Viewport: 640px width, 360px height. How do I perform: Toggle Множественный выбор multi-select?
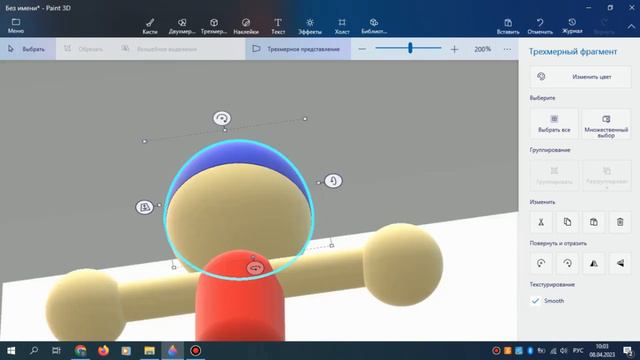pos(606,124)
